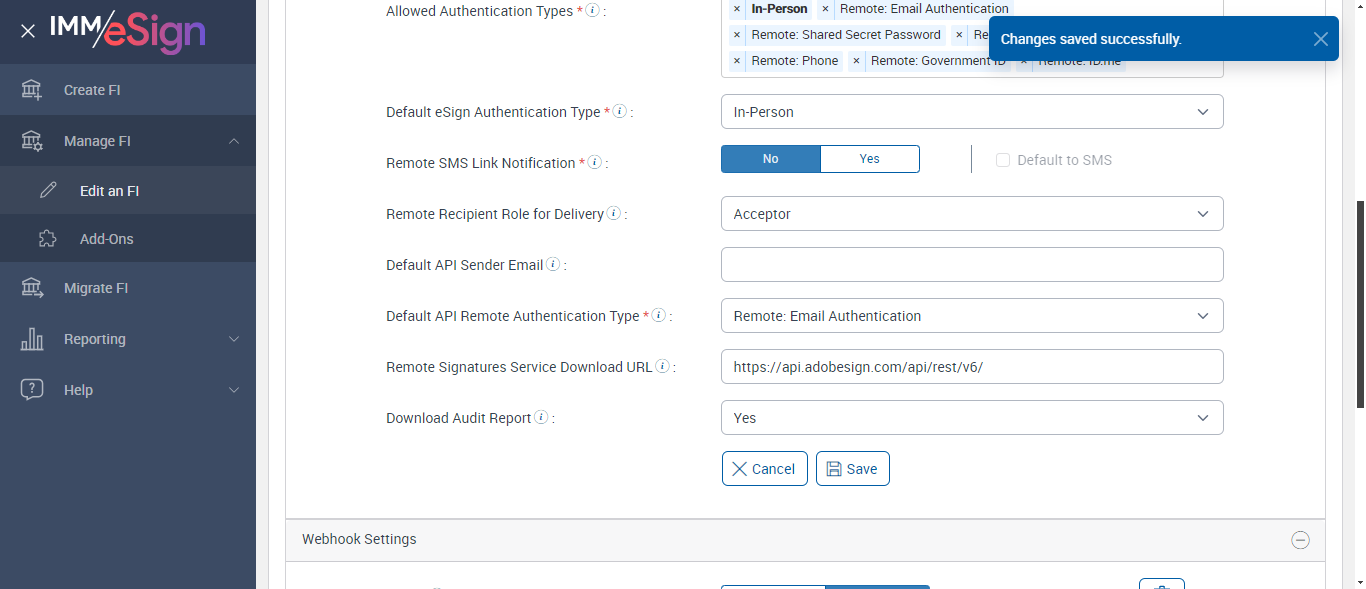Dismiss the Changes saved successfully notification
This screenshot has height=589, width=1366.
click(x=1321, y=39)
